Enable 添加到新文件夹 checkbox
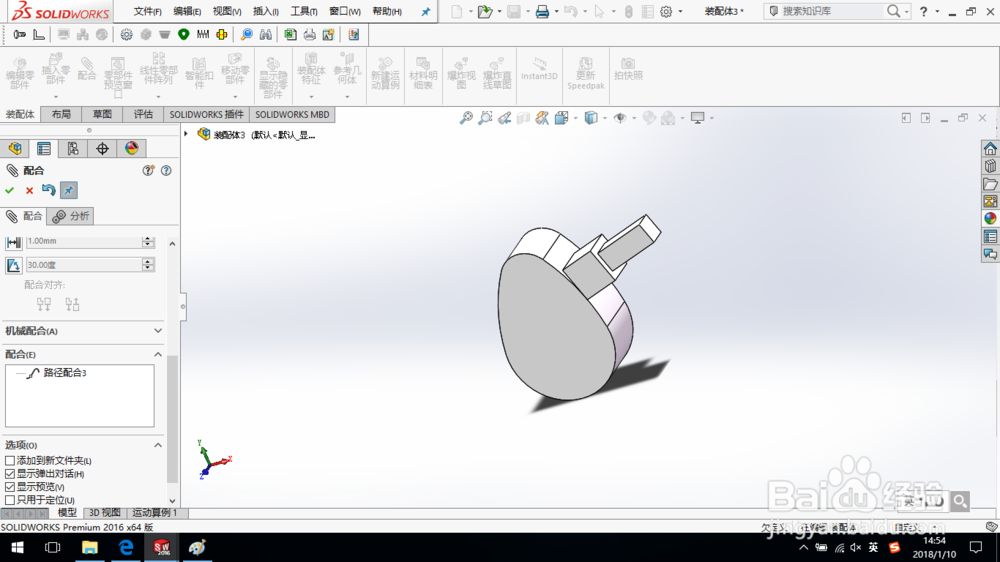 click(10, 461)
